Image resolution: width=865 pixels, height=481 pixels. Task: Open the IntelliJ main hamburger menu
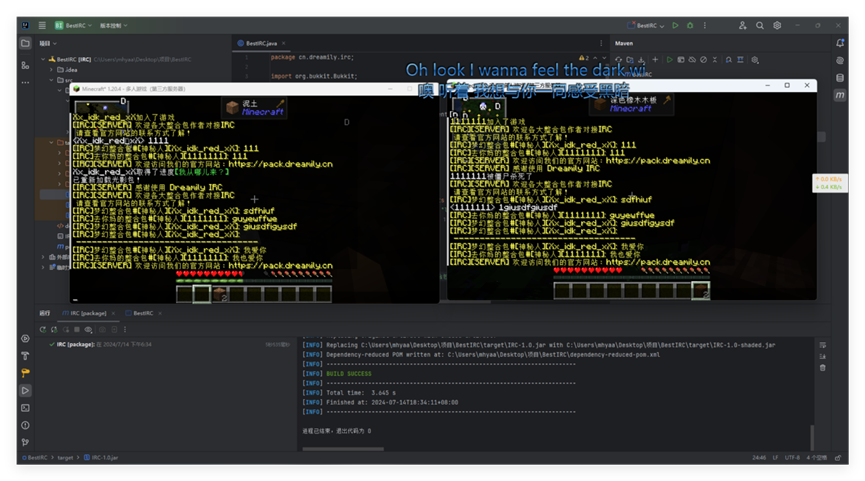pos(42,25)
